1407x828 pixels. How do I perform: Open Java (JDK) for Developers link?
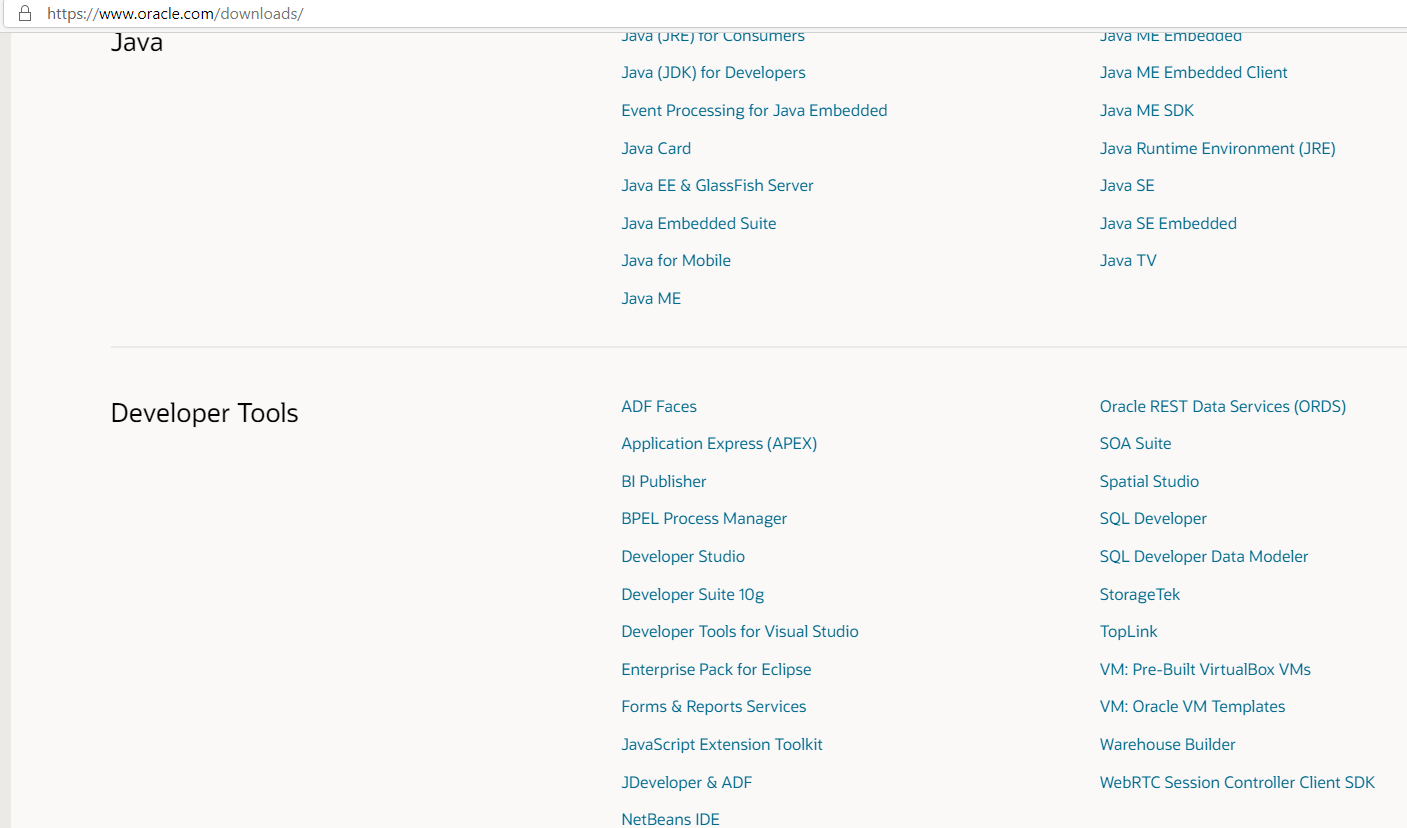713,73
